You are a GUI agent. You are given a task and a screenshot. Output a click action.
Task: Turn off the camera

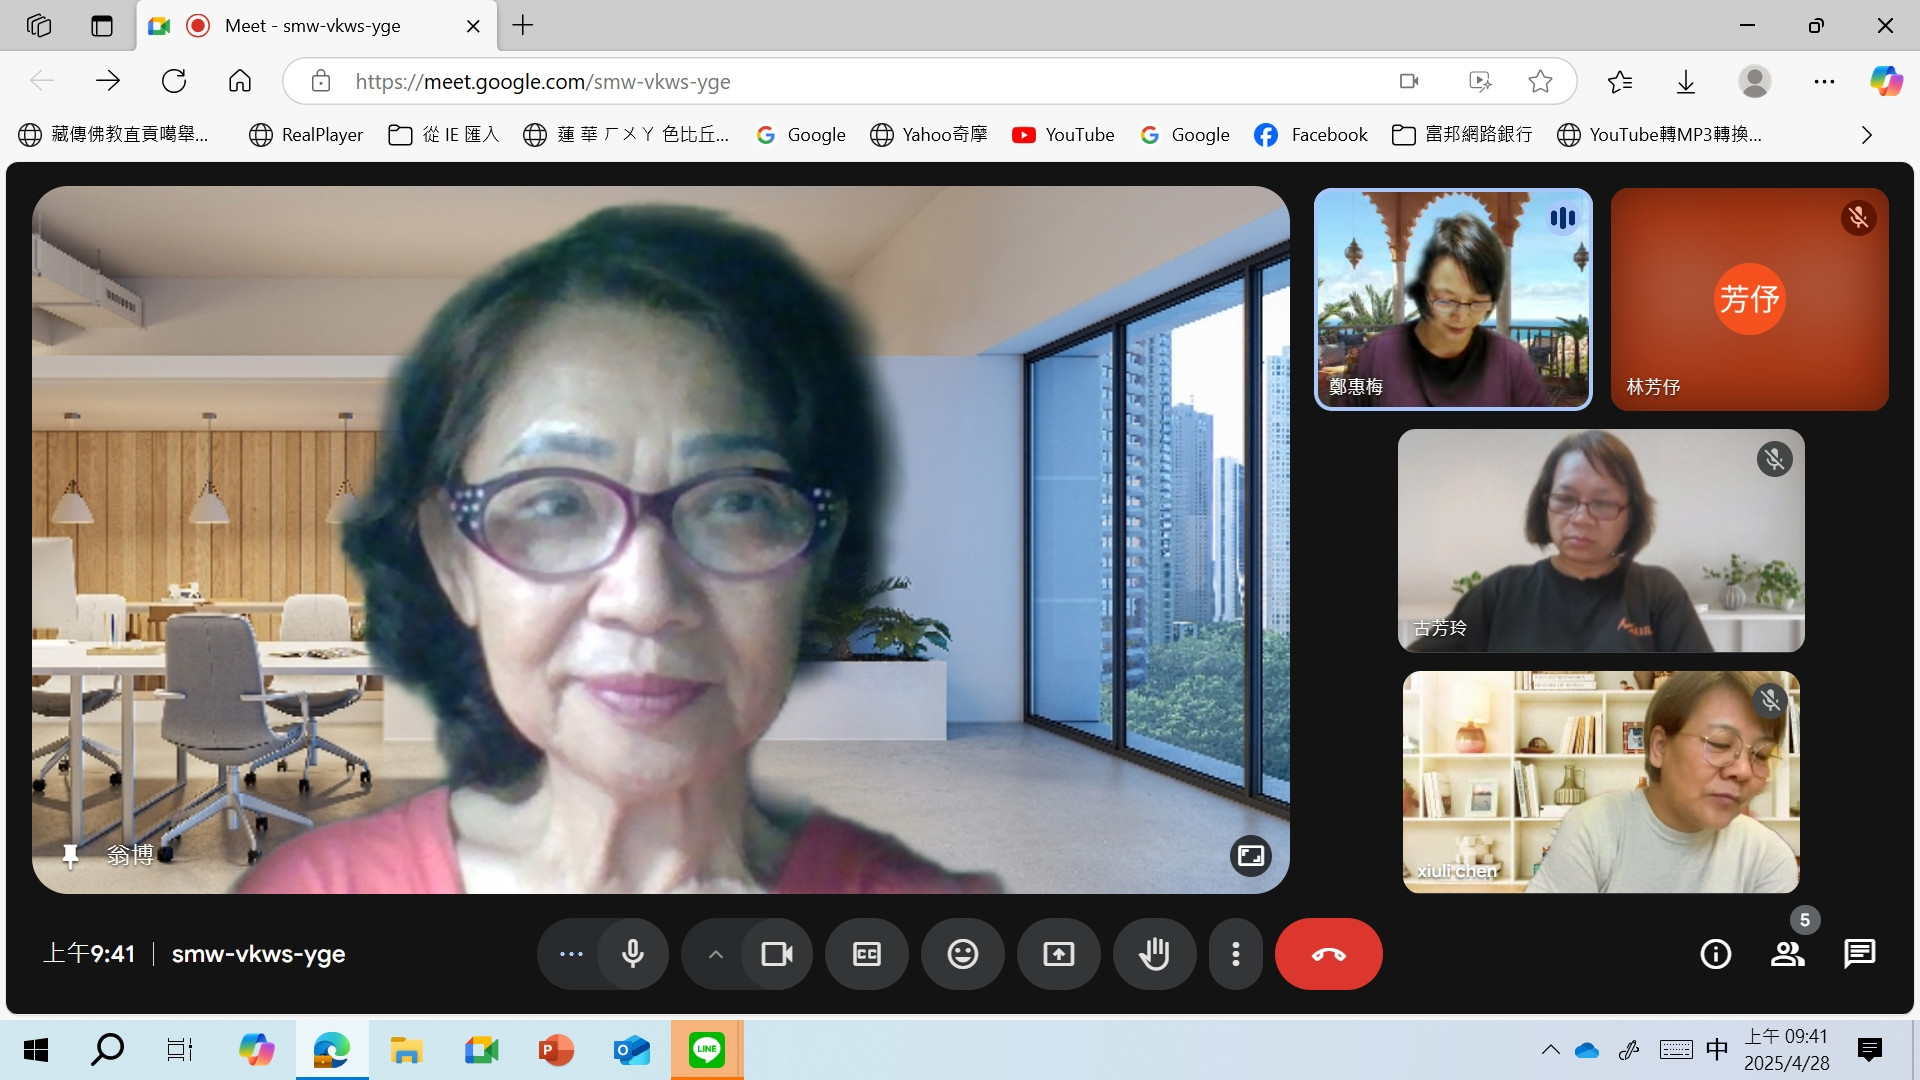click(x=776, y=954)
